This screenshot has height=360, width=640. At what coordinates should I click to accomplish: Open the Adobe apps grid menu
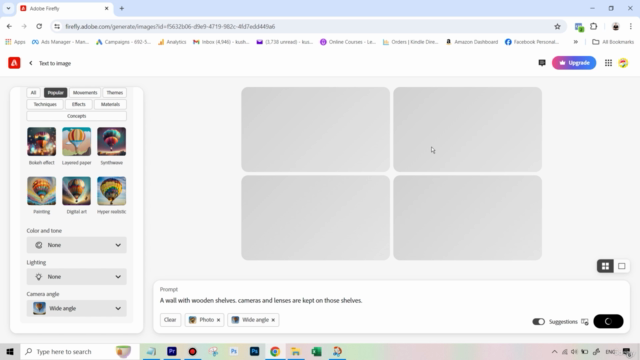(608, 63)
